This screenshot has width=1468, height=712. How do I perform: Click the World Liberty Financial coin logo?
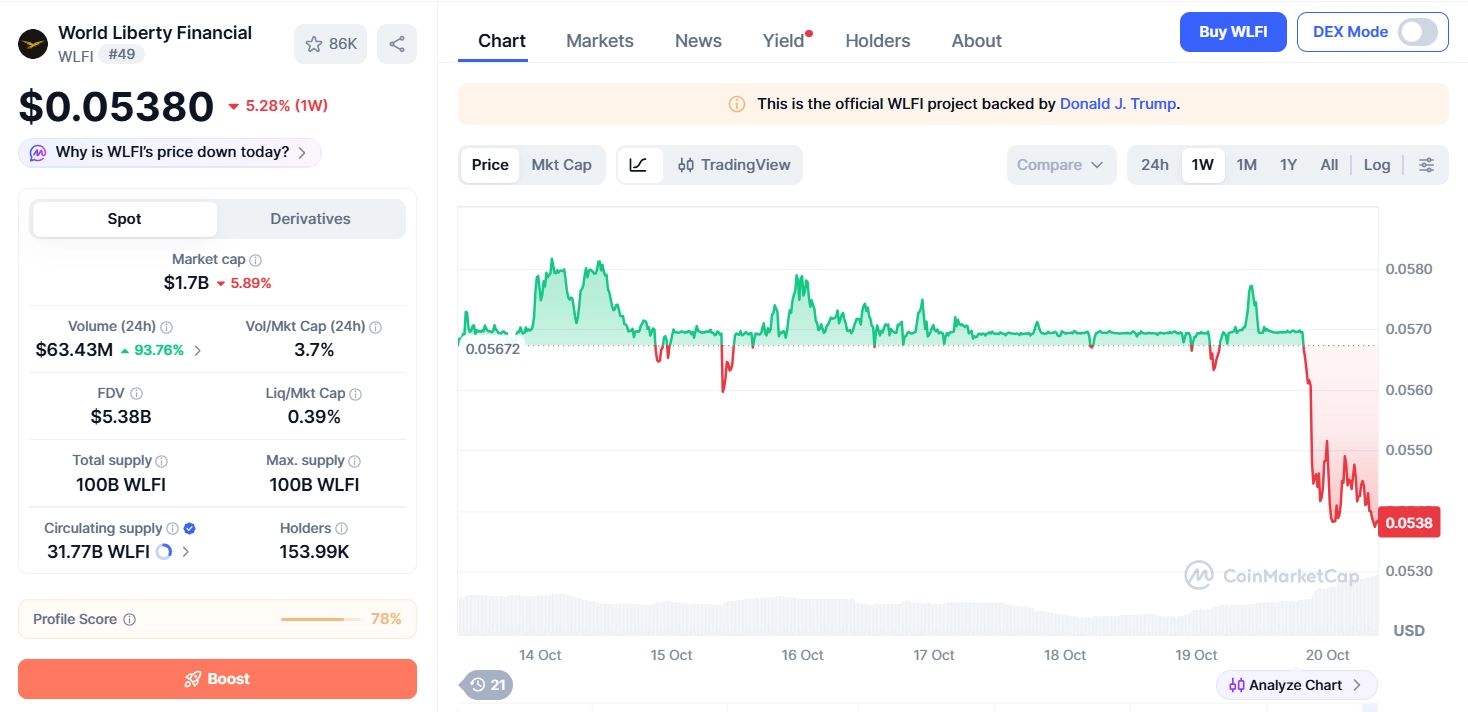click(34, 44)
